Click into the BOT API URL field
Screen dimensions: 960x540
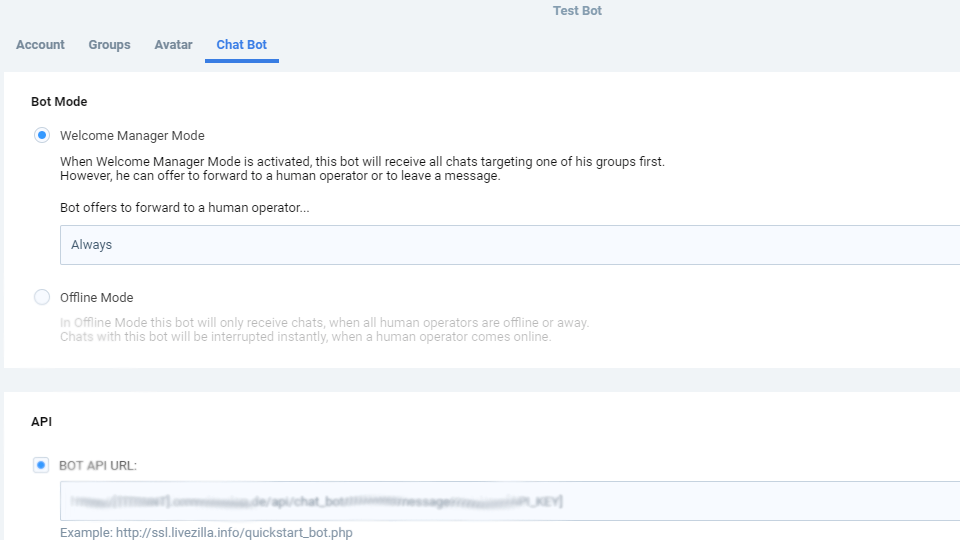pos(510,501)
